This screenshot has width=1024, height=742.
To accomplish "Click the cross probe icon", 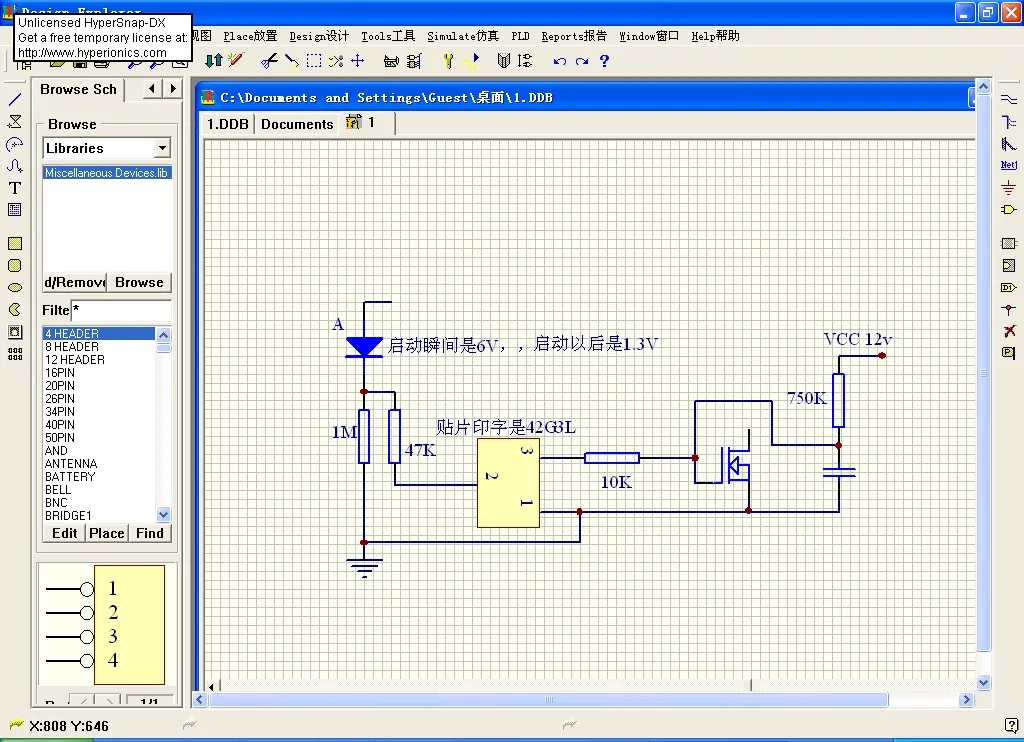I will tap(236, 61).
